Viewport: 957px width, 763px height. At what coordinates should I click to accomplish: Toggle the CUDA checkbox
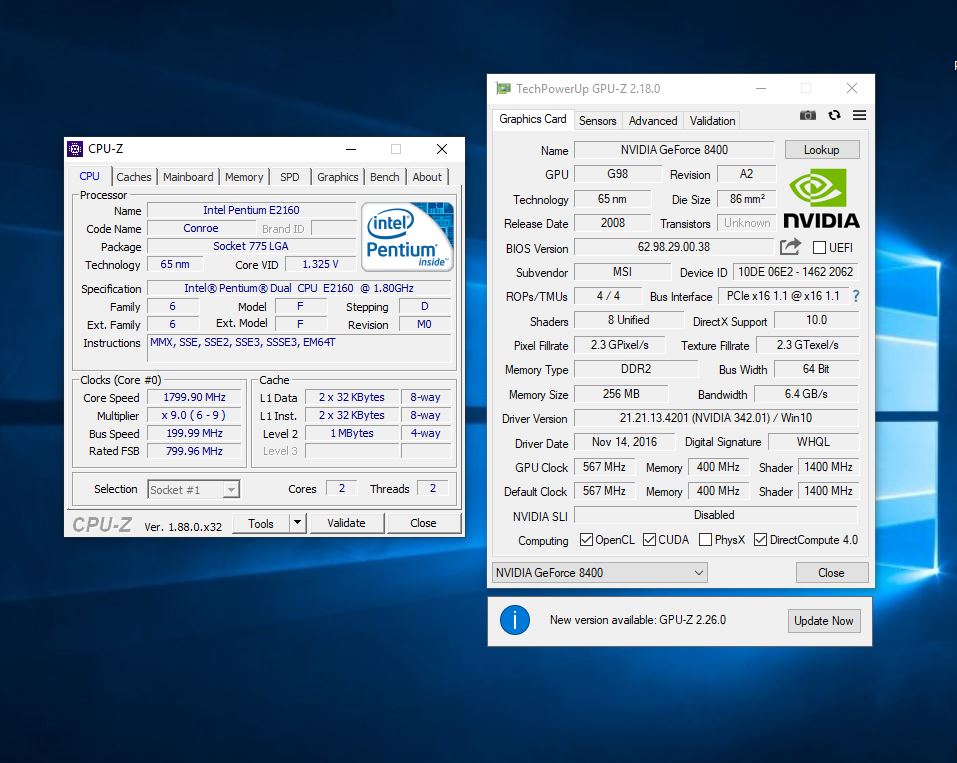(649, 540)
